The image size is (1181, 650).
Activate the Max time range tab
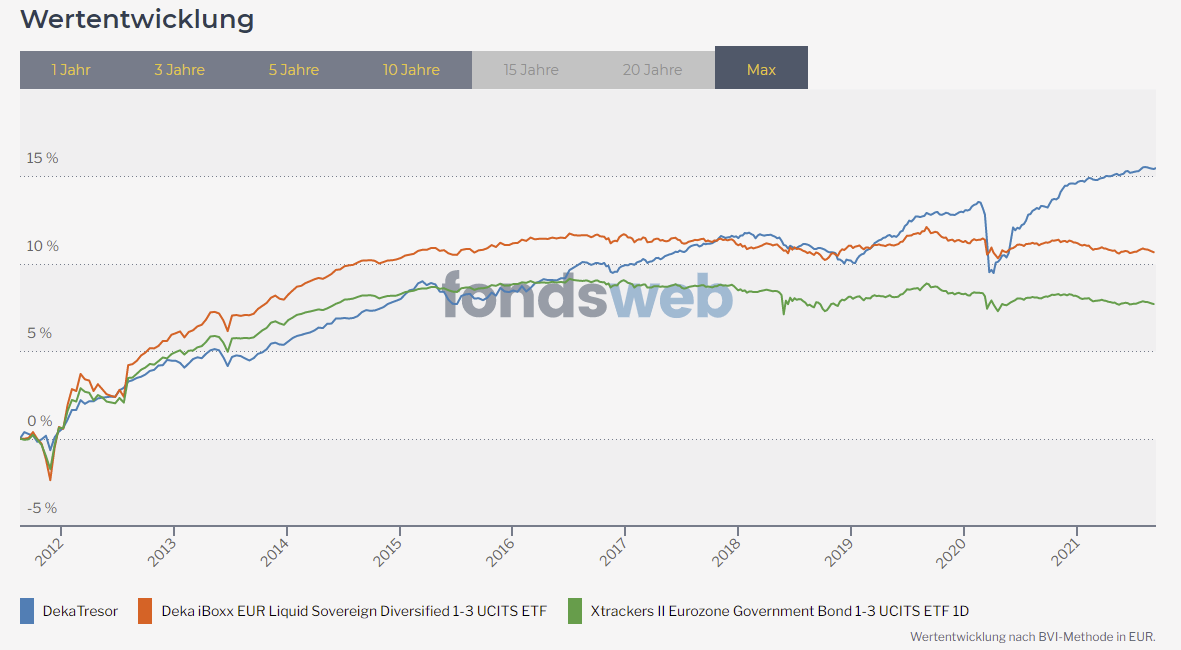point(761,68)
